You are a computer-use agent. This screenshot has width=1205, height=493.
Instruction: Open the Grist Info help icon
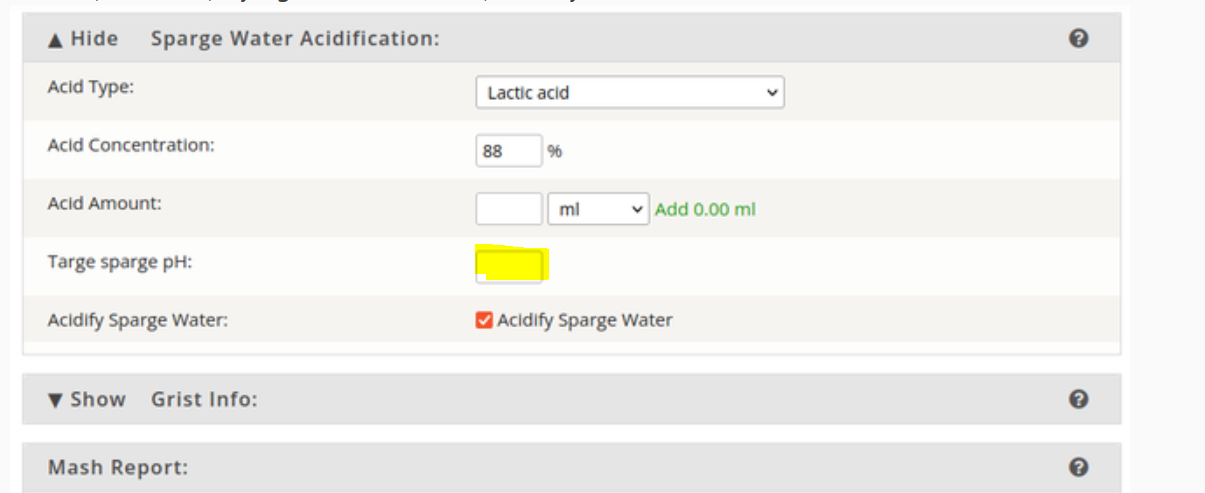[1078, 399]
